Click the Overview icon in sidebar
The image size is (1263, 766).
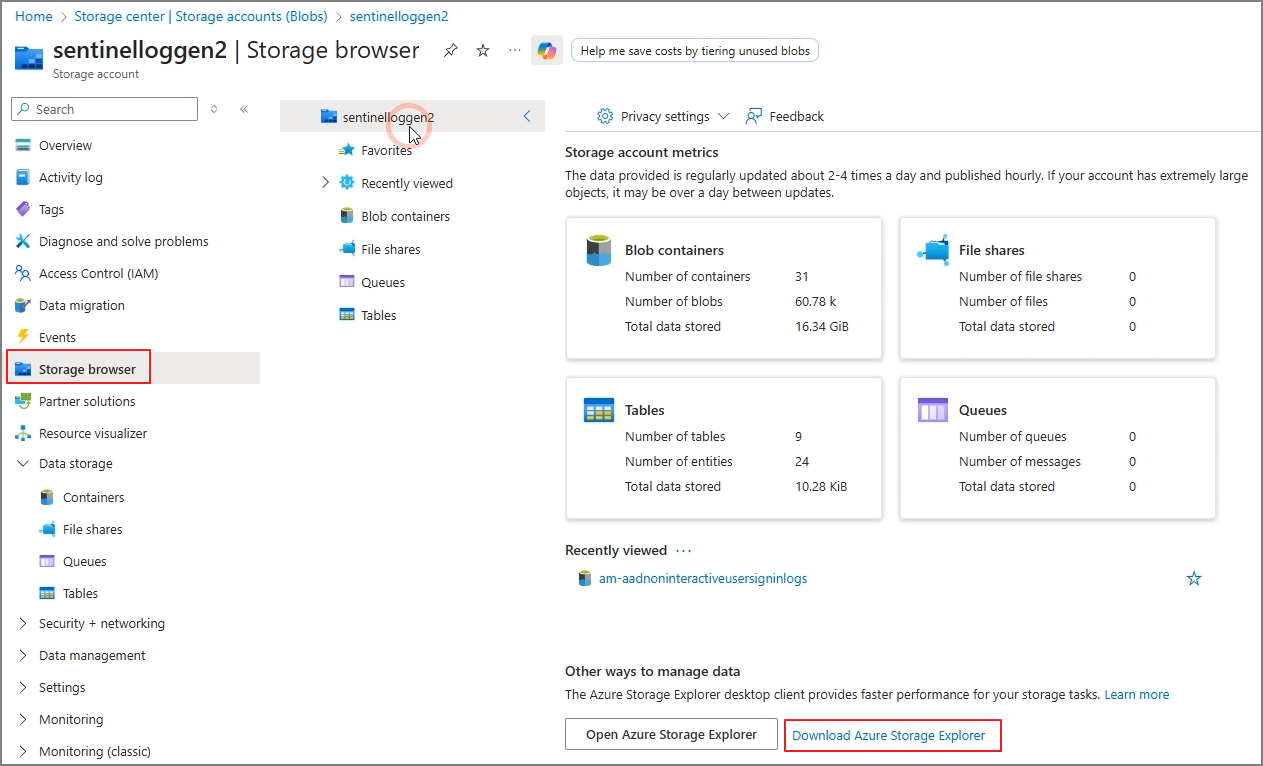click(x=23, y=145)
